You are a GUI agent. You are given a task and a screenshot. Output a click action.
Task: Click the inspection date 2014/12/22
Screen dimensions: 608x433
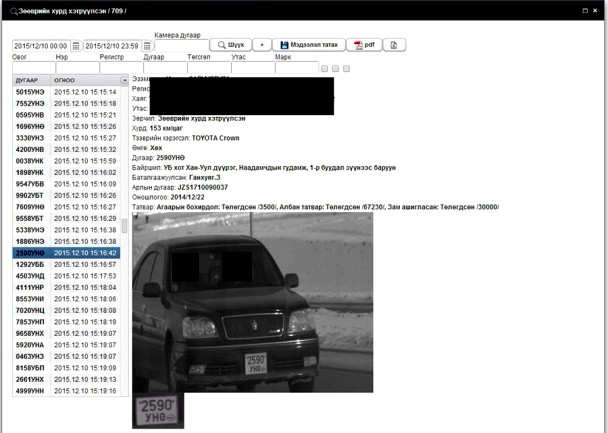(187, 197)
